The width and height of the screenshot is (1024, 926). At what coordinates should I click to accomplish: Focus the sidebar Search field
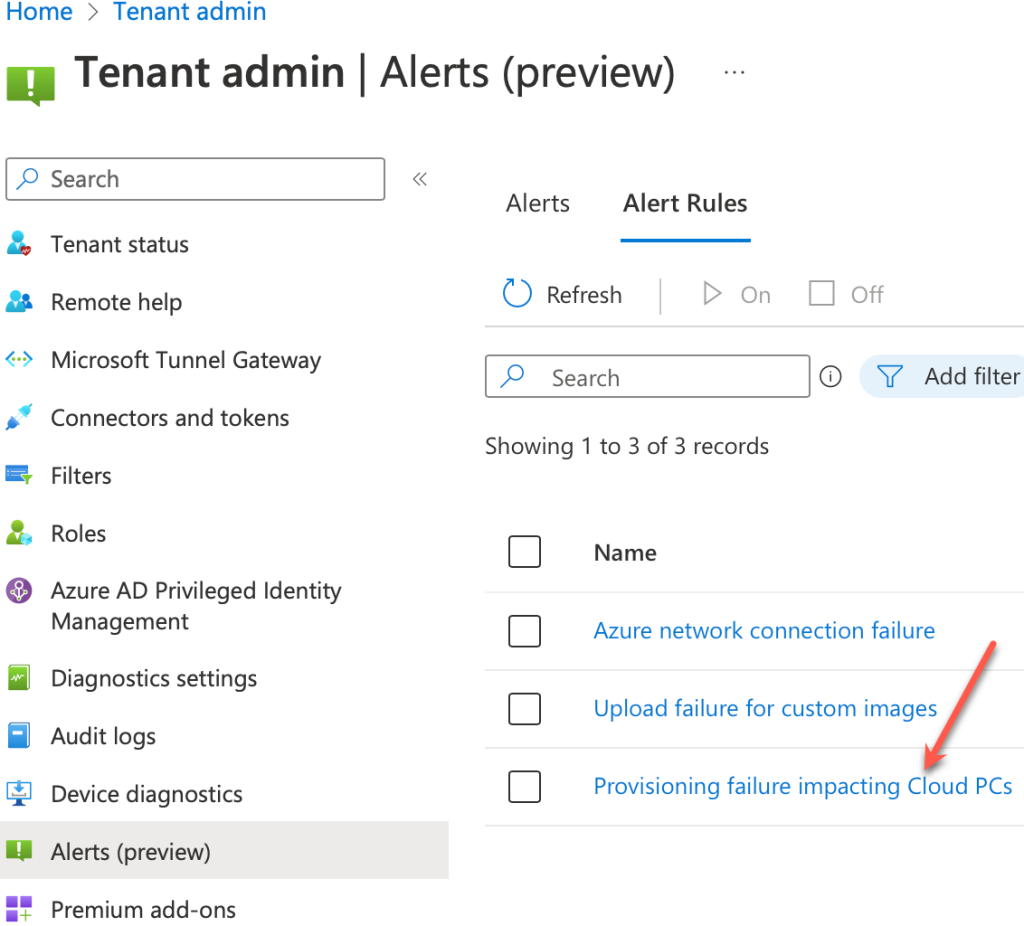195,179
